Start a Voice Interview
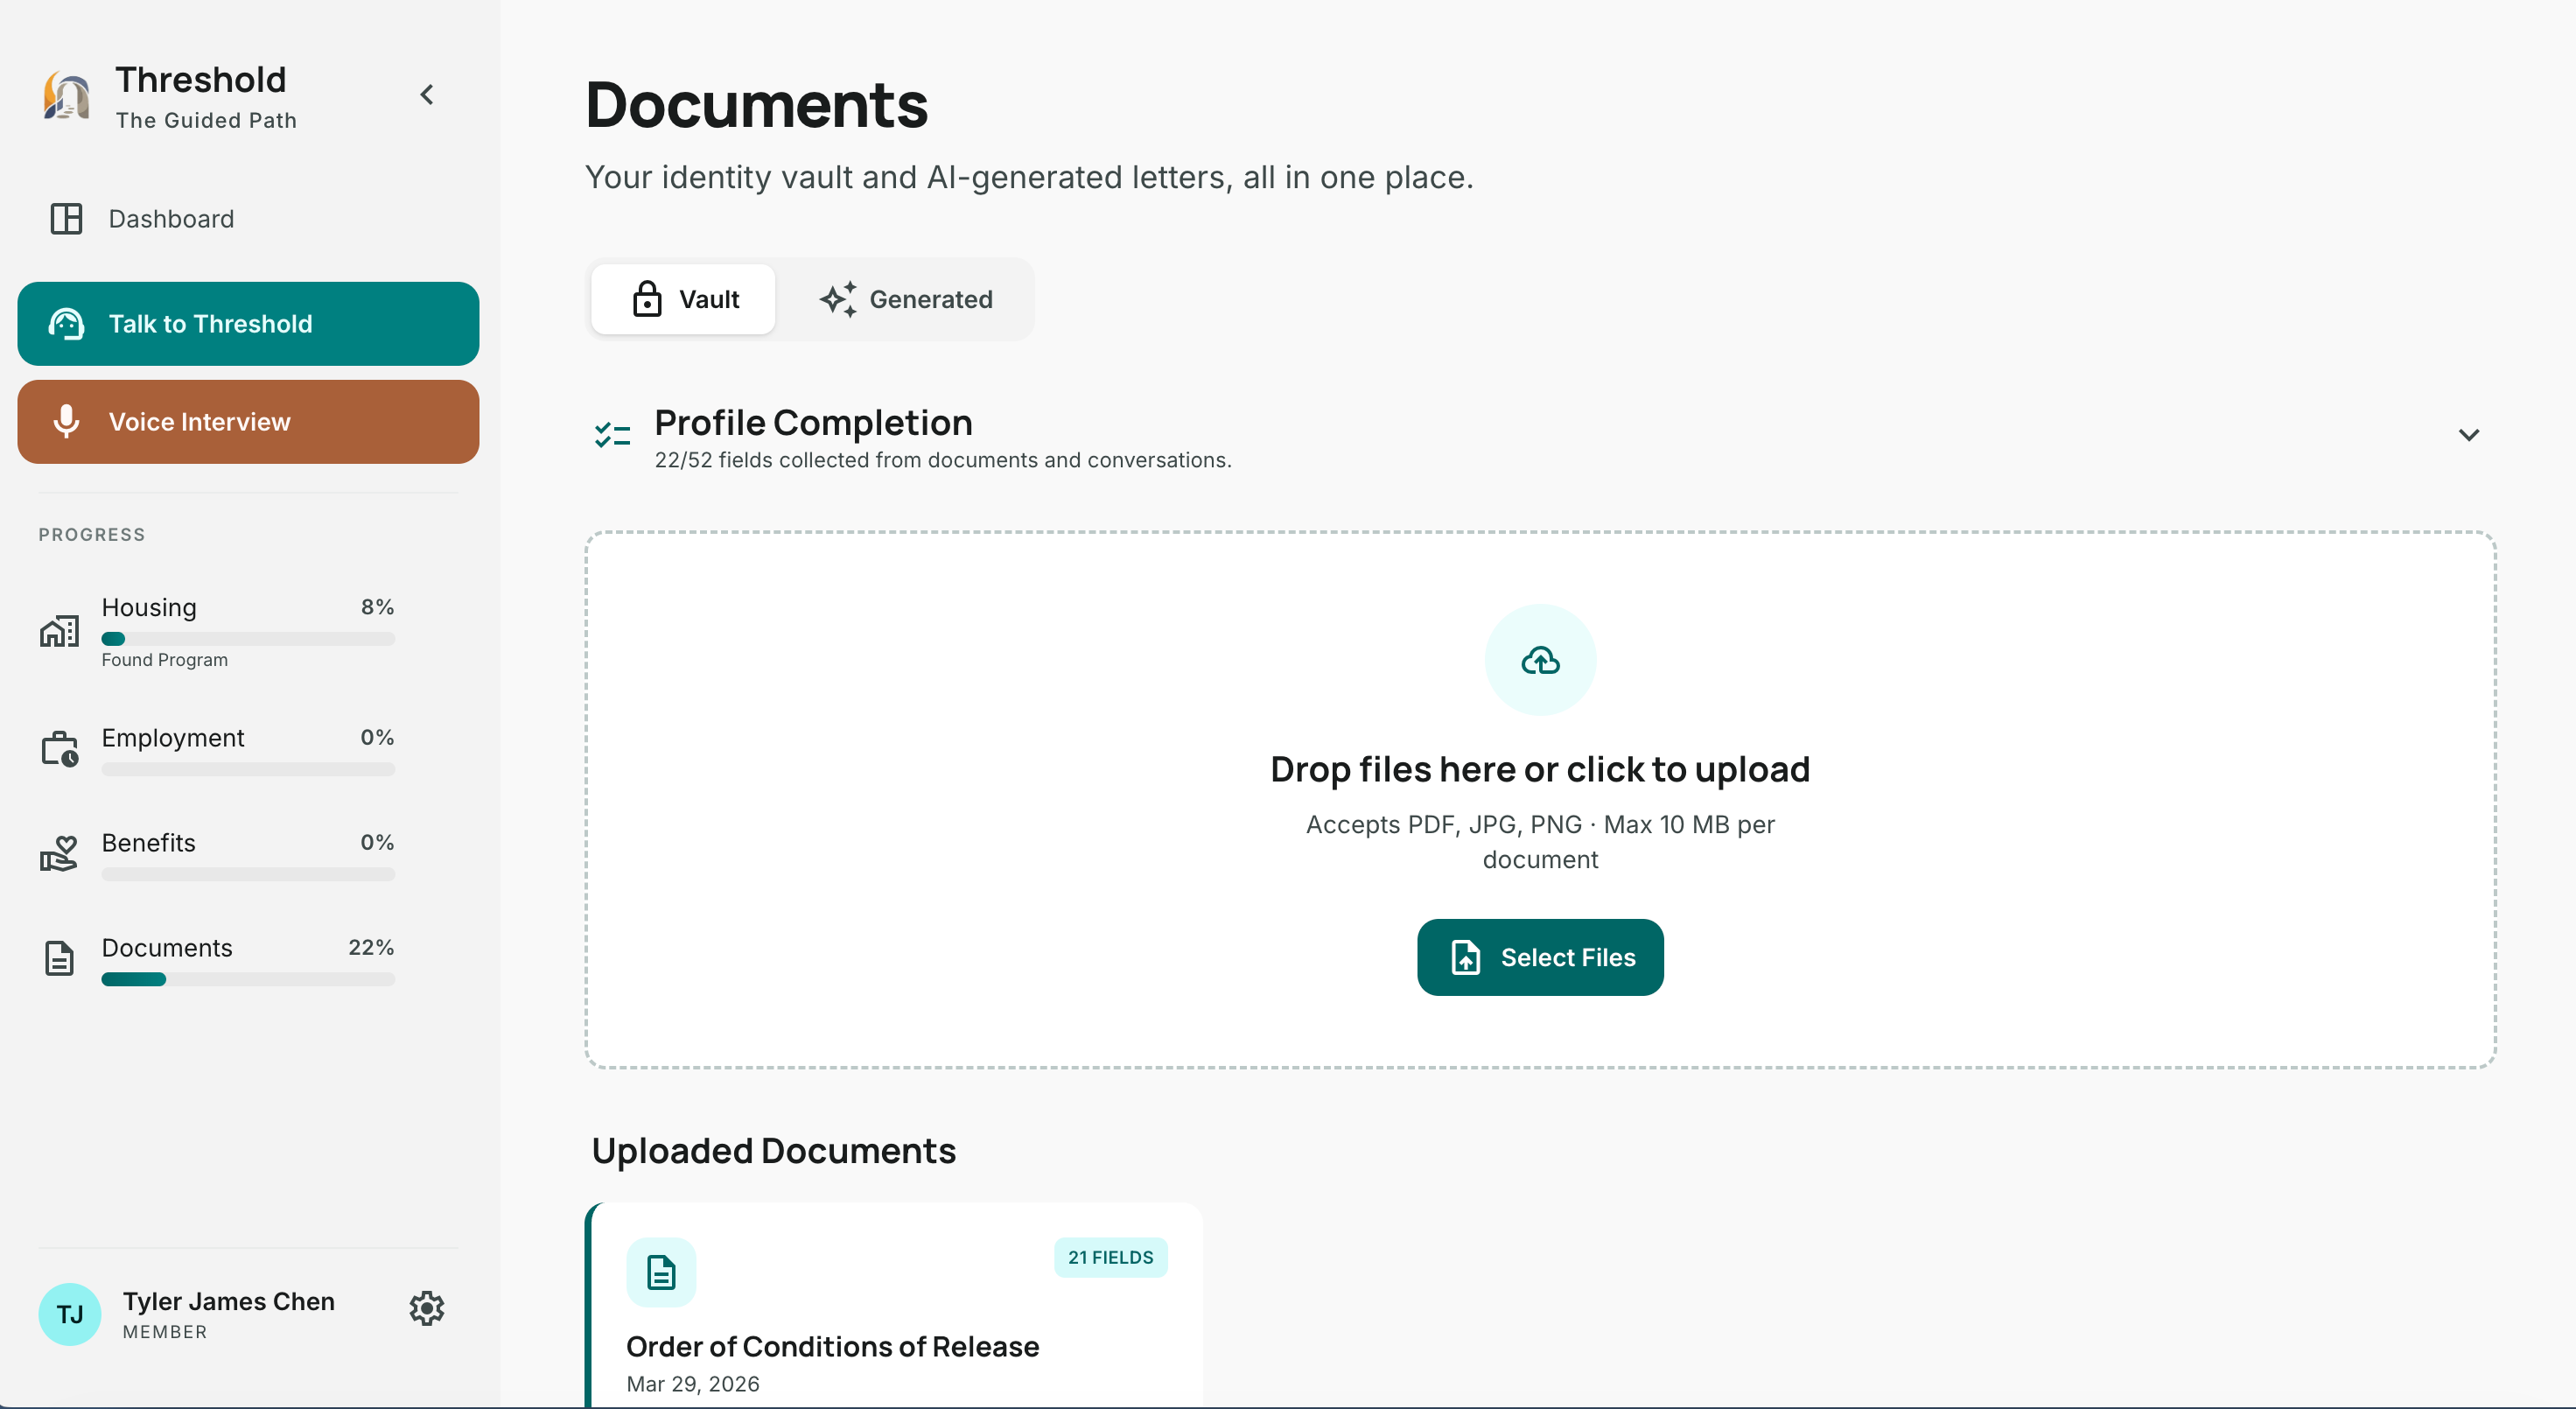The height and width of the screenshot is (1409, 2576). [248, 422]
